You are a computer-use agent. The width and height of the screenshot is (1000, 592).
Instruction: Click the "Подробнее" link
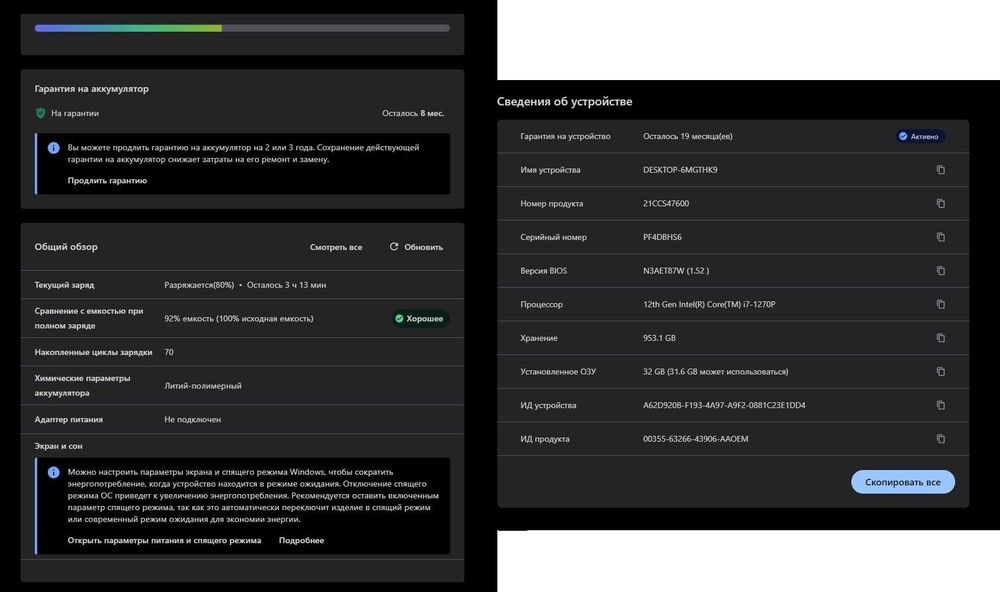point(301,541)
